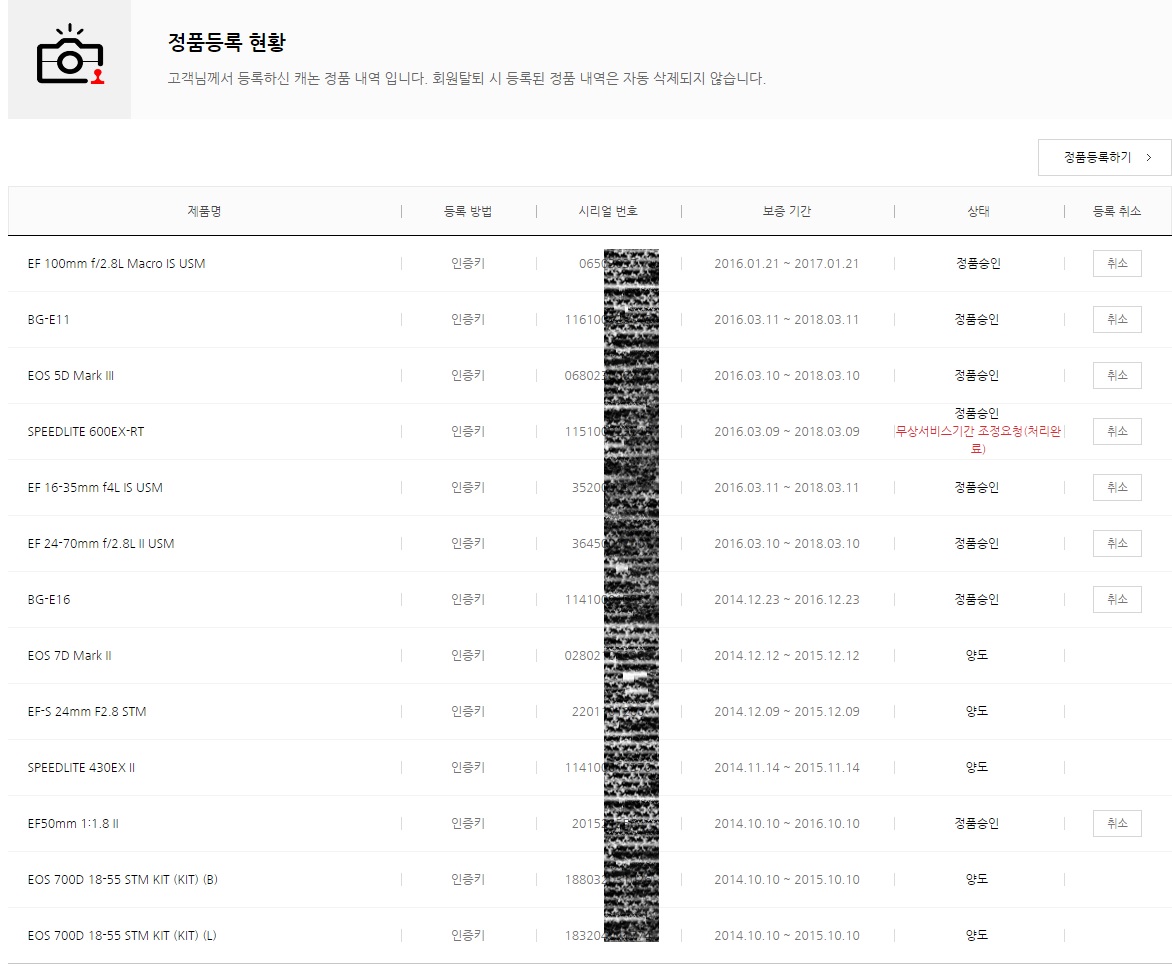
Task: Cancel EF50mm 1:1.8 II registration
Action: click(1116, 824)
